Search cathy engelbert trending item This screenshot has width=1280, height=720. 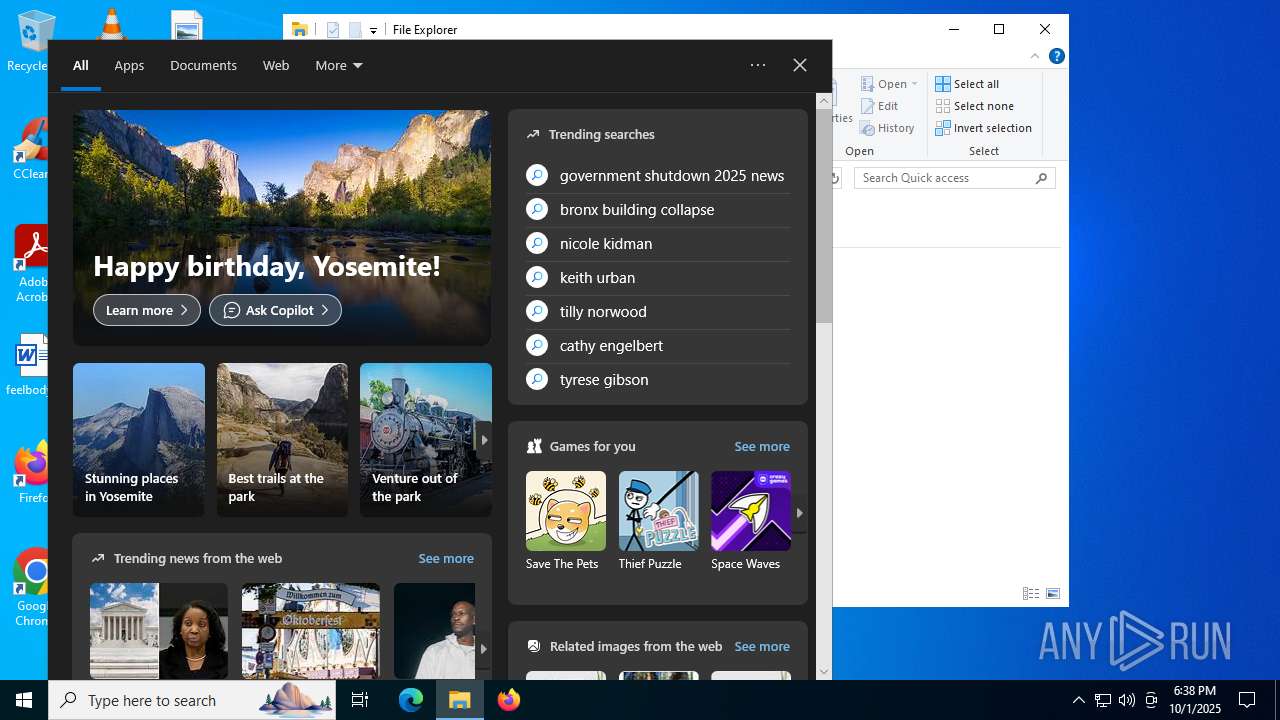[x=657, y=345]
